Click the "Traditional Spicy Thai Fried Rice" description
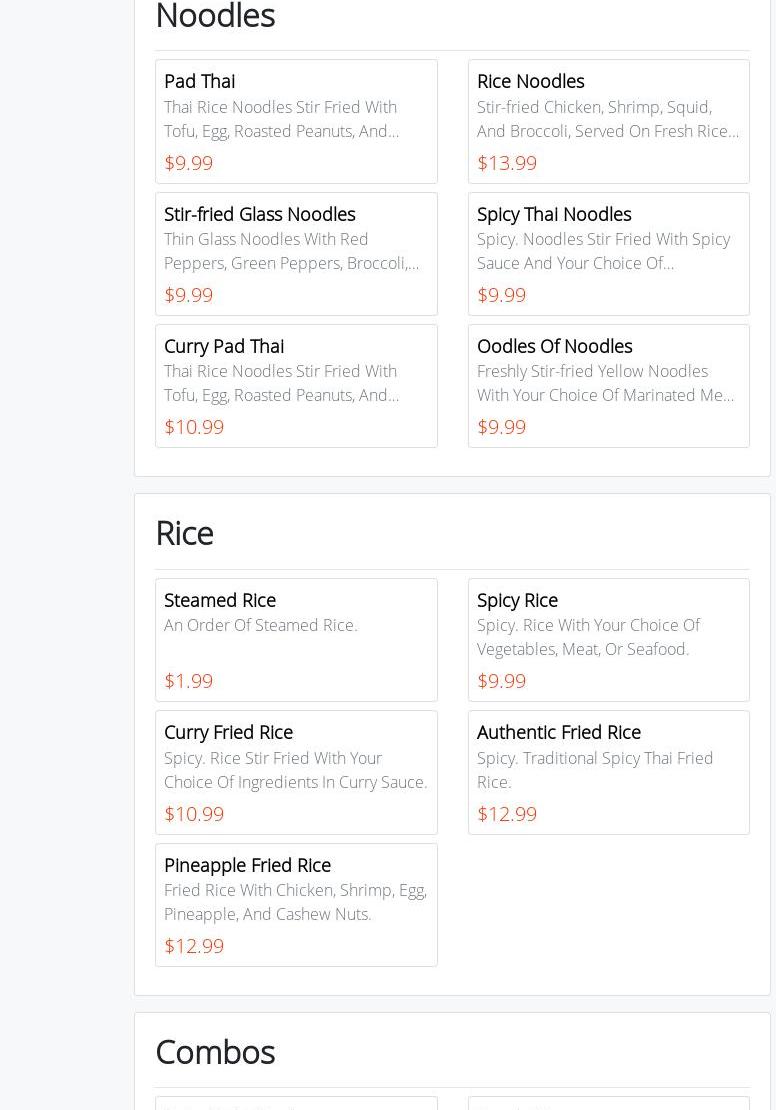The width and height of the screenshot is (776, 1110). tap(594, 770)
